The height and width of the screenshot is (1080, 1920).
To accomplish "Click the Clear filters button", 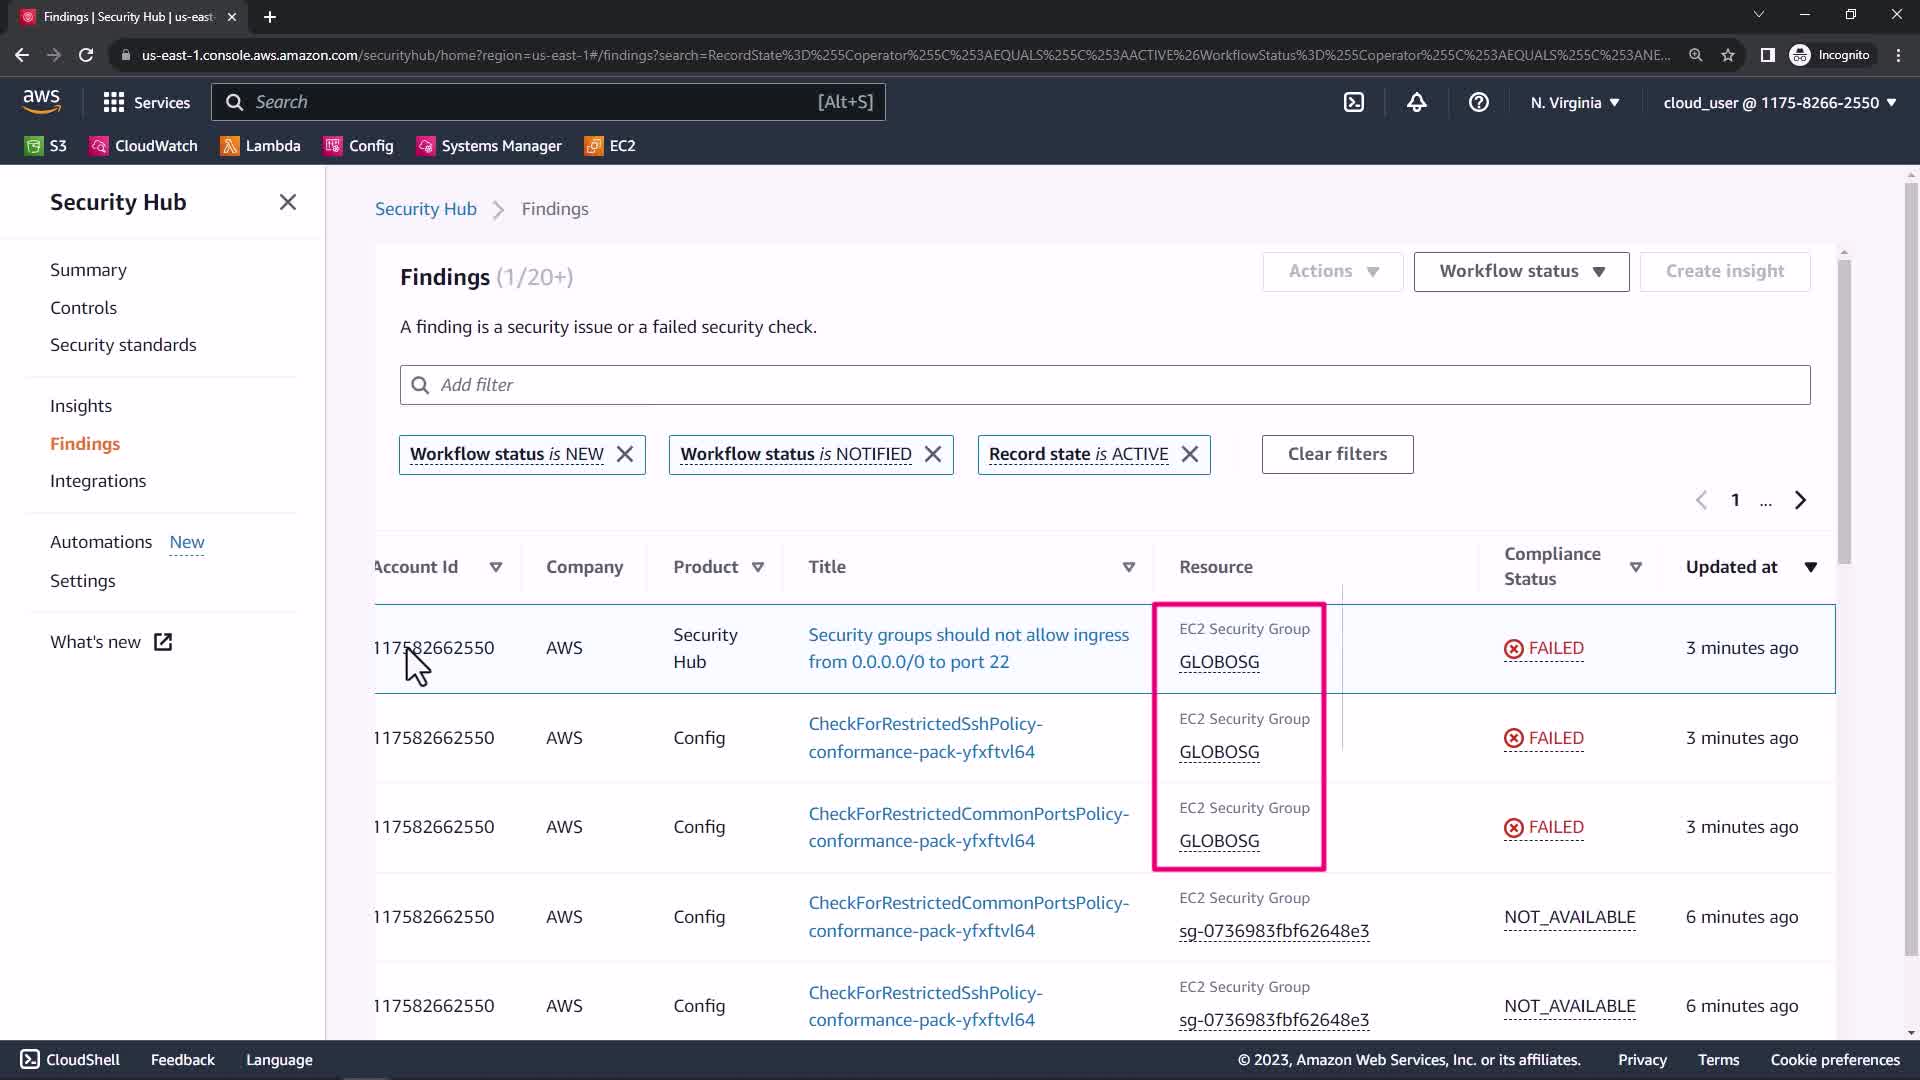I will coord(1337,454).
